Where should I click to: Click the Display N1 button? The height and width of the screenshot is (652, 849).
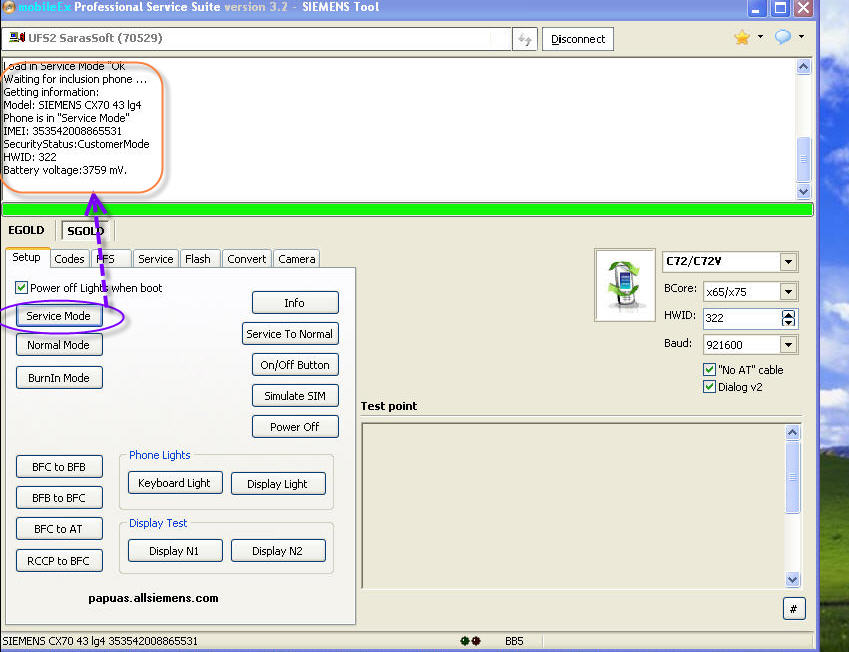(x=175, y=551)
